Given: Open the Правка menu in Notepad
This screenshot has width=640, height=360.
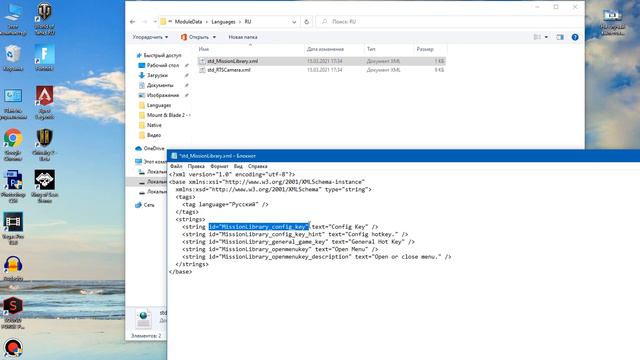Looking at the screenshot, I should coord(196,166).
